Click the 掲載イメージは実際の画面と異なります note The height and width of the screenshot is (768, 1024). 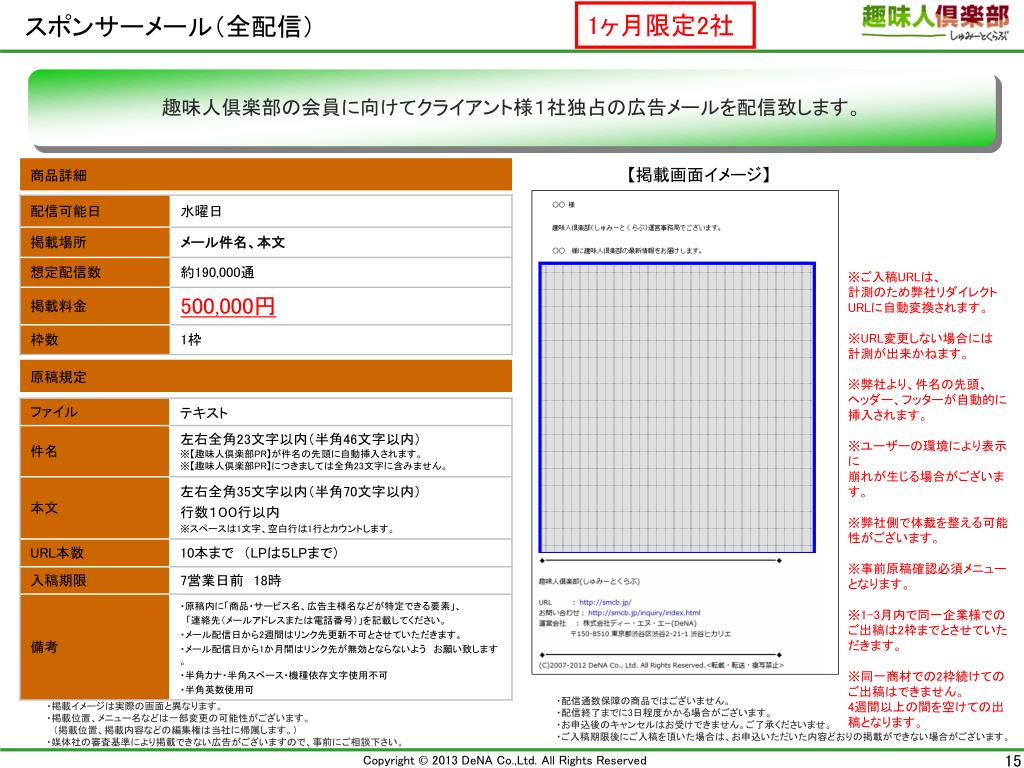pyautogui.click(x=135, y=706)
